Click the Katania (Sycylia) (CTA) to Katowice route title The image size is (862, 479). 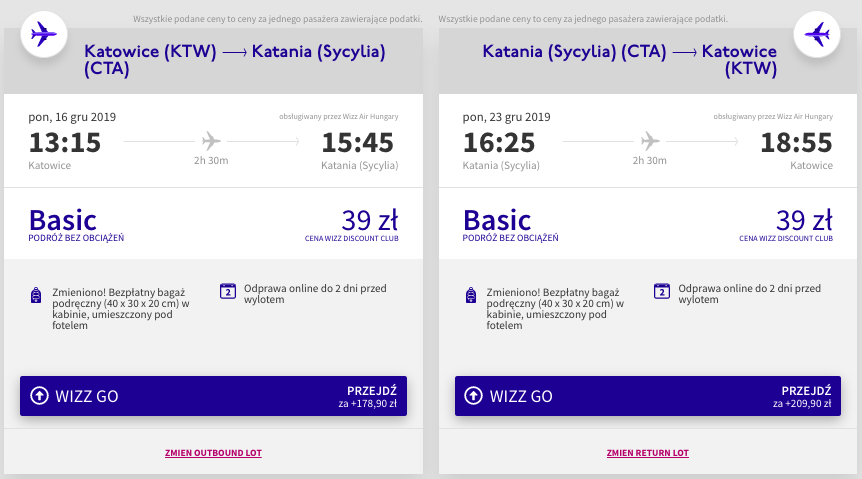(x=629, y=59)
